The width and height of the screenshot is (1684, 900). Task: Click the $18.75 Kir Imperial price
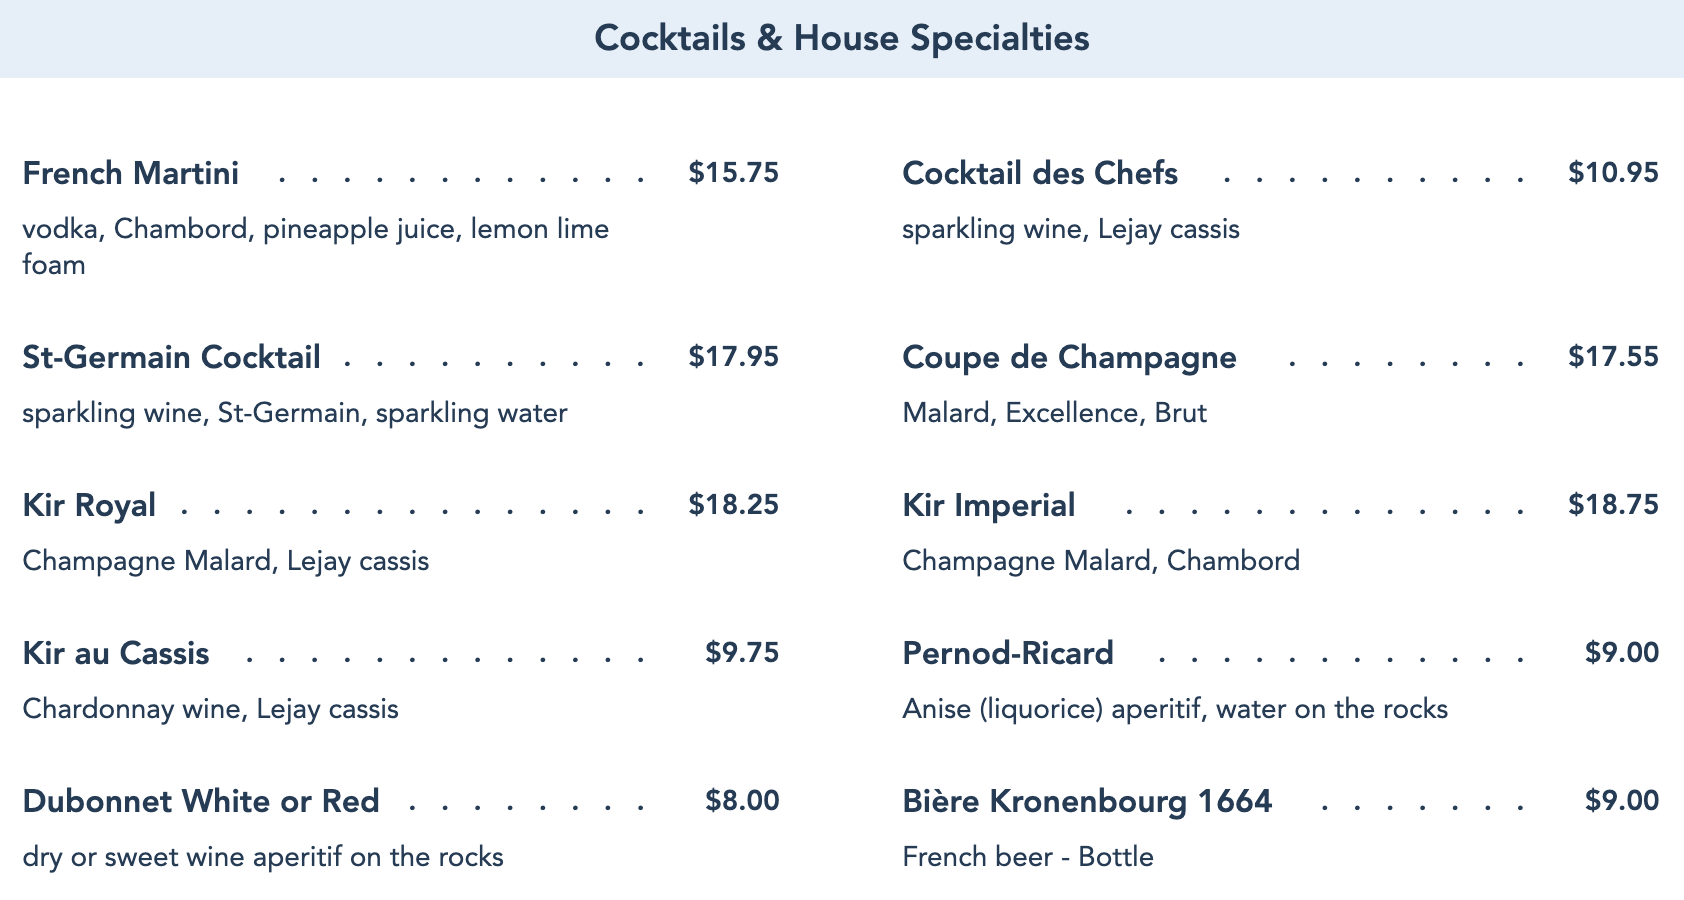pos(1613,504)
